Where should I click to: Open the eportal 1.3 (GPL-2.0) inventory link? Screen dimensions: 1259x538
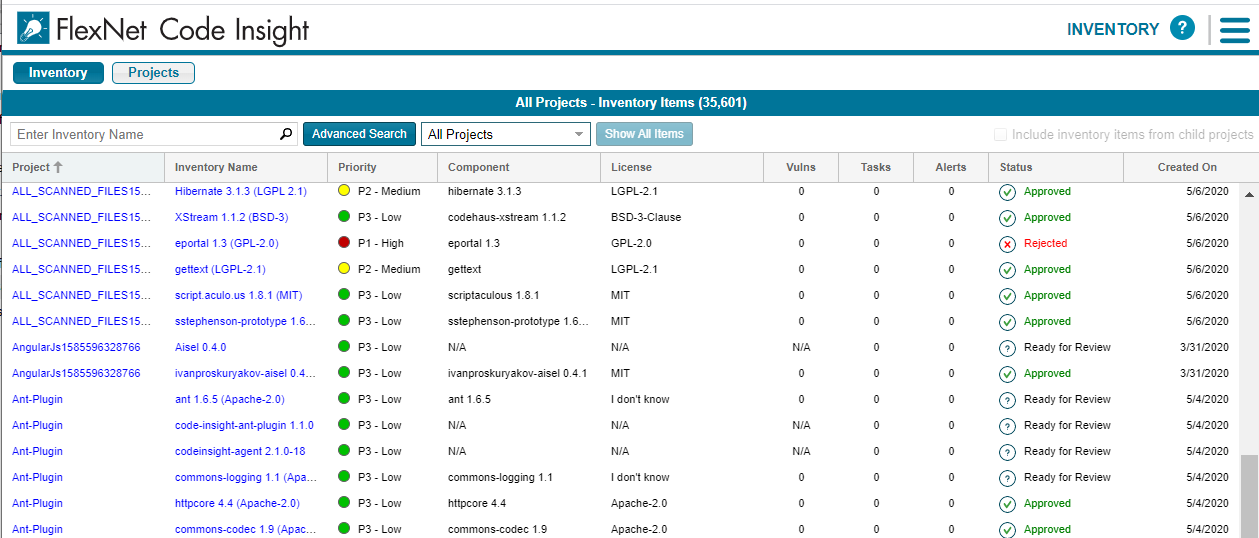(227, 243)
